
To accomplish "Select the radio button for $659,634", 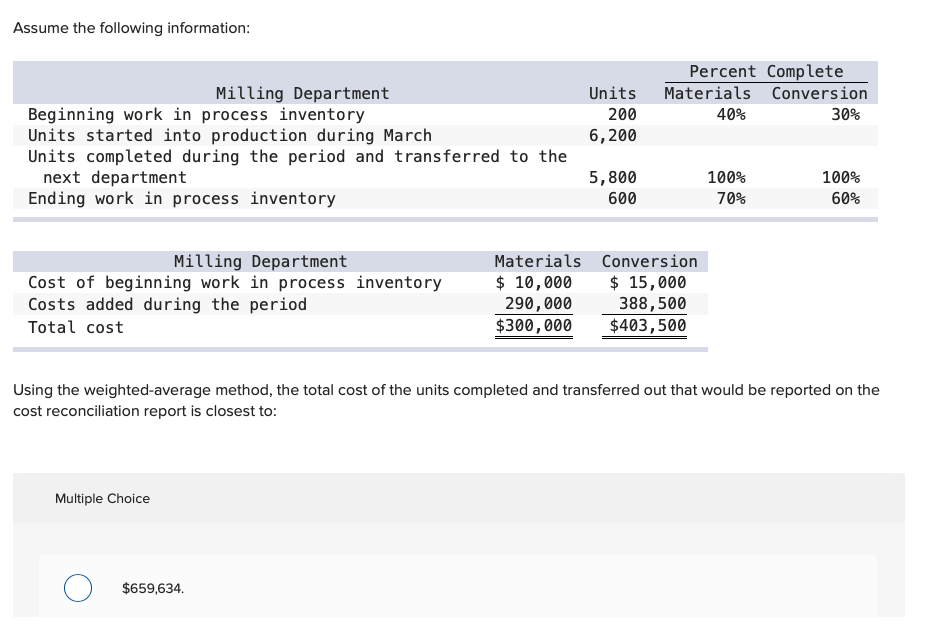I will point(78,588).
